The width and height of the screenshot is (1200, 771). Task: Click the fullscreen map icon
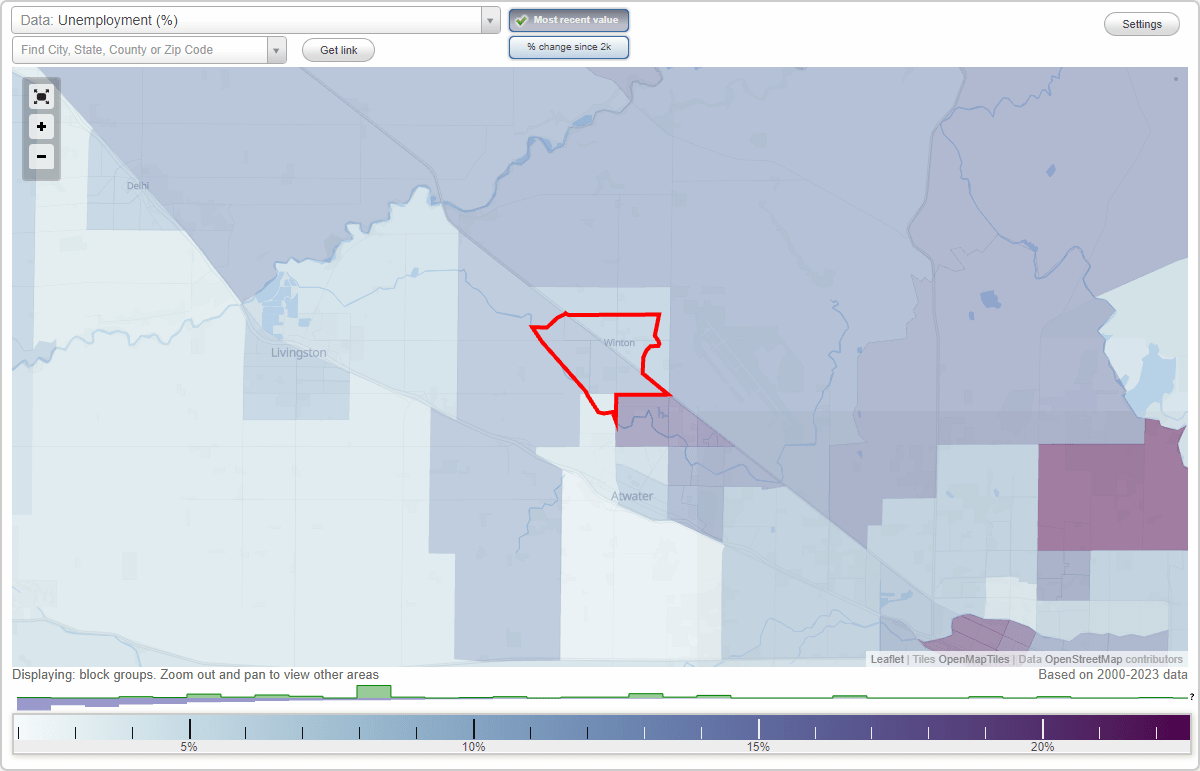pos(41,96)
